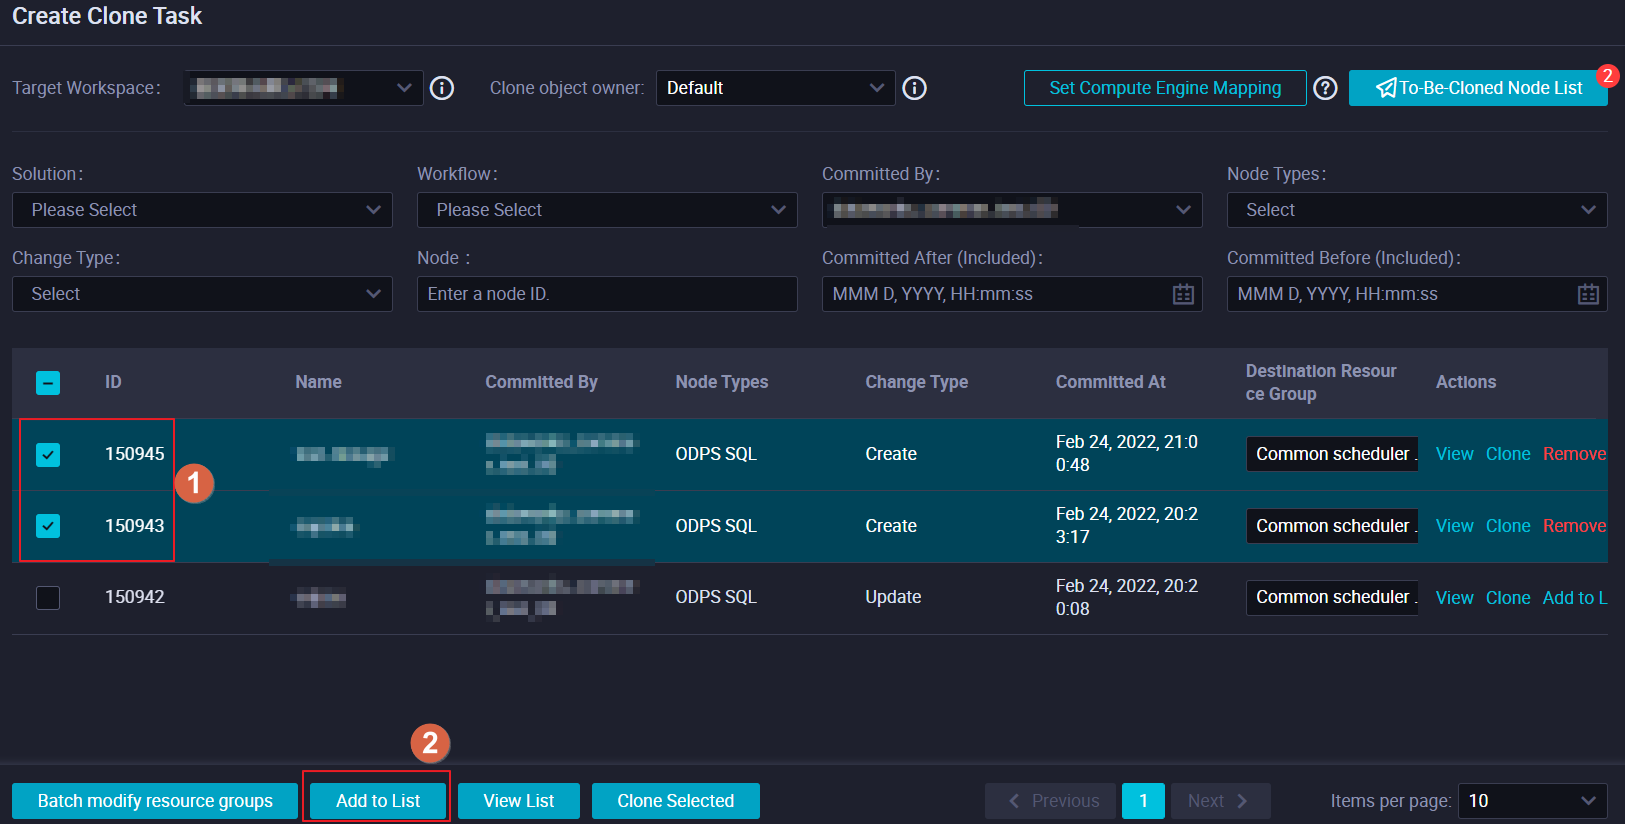Click the Target Workspace info icon
Screen dimensions: 1625x824
(442, 88)
